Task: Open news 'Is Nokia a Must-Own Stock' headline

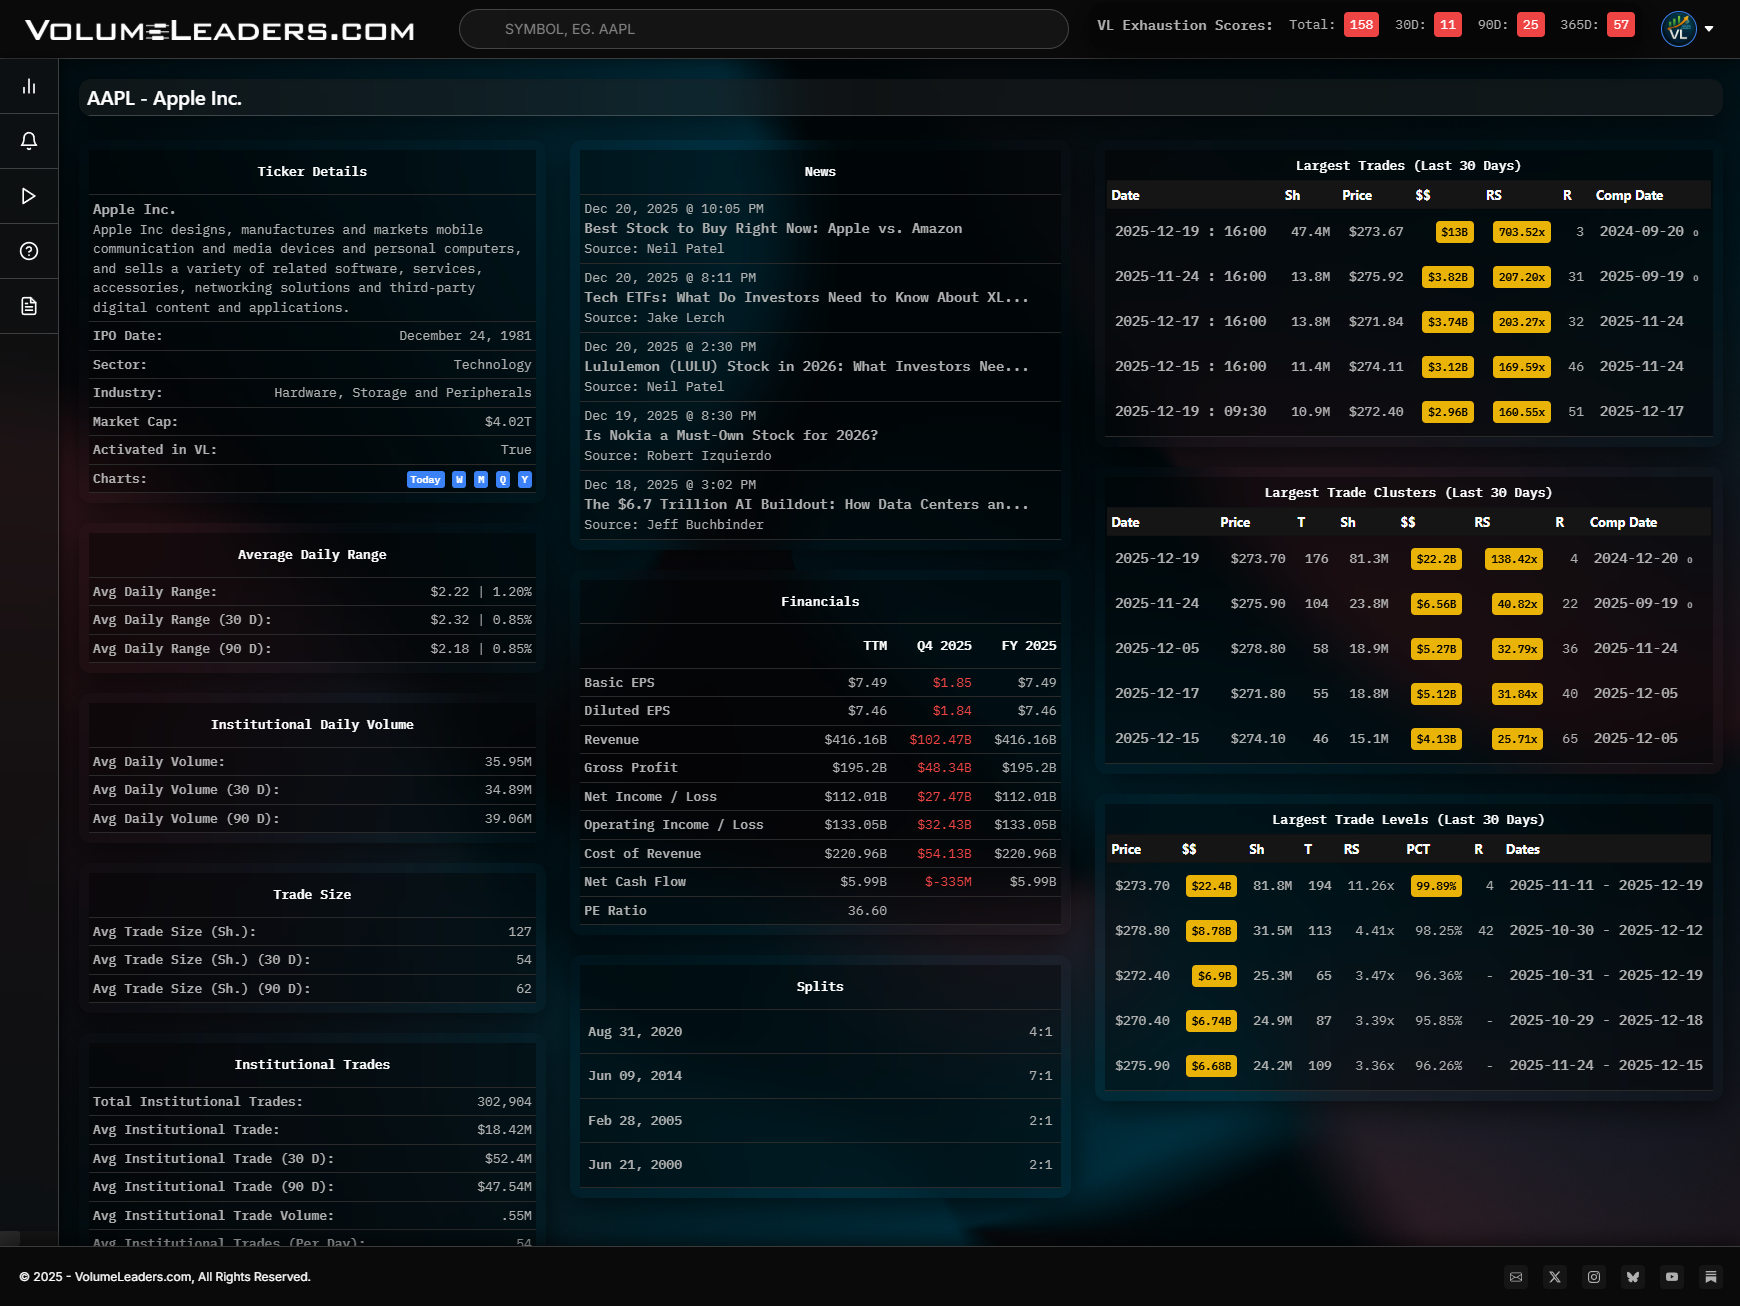Action: point(731,436)
